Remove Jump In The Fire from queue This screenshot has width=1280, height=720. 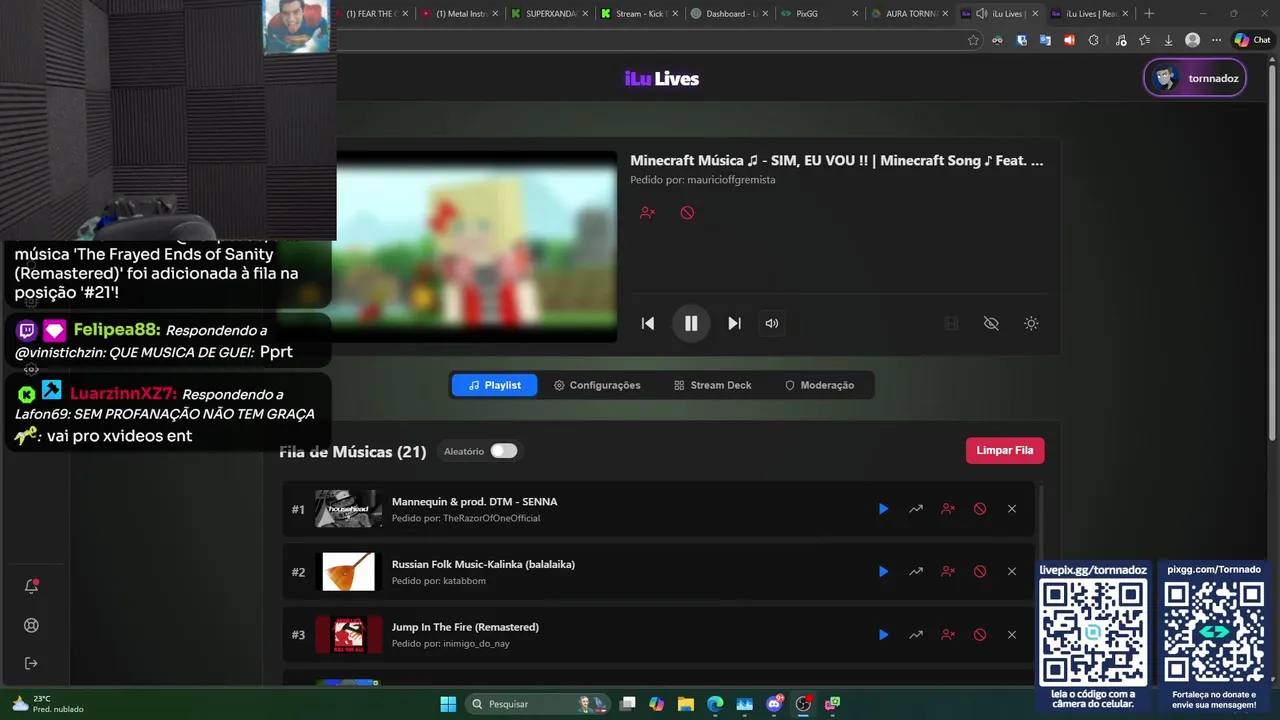click(x=1012, y=635)
